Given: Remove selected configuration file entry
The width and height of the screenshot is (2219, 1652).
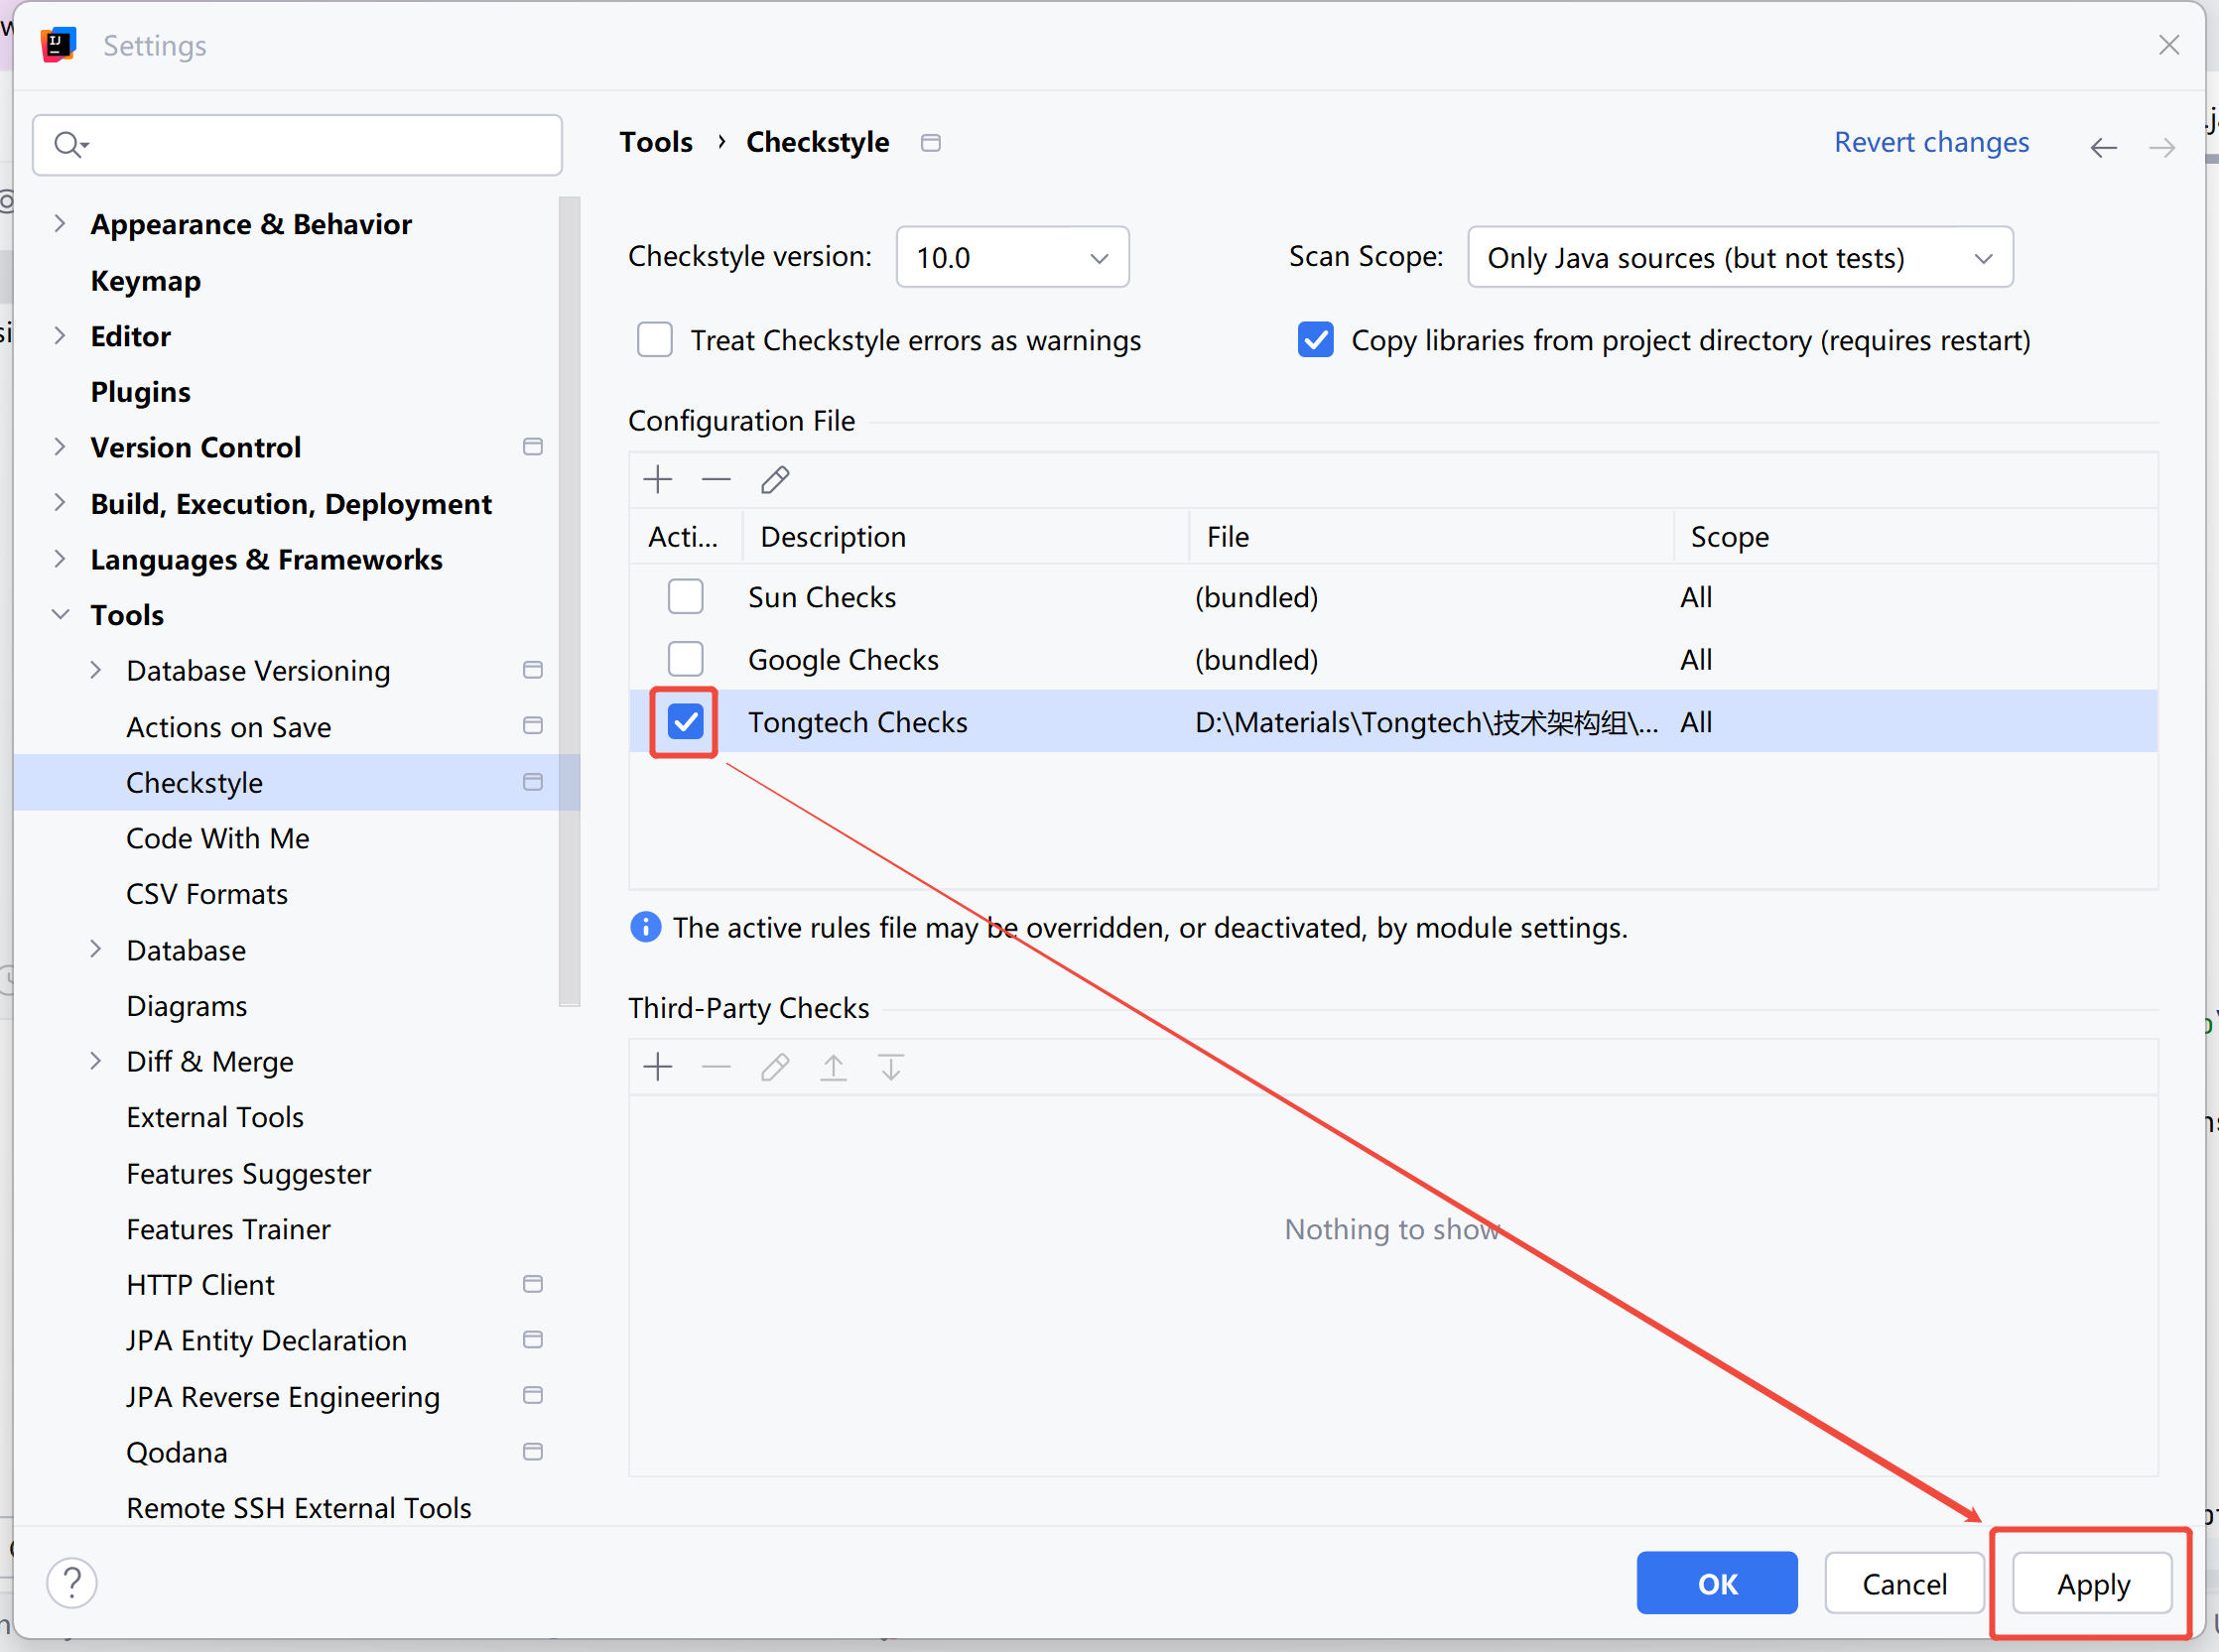Looking at the screenshot, I should tap(716, 480).
